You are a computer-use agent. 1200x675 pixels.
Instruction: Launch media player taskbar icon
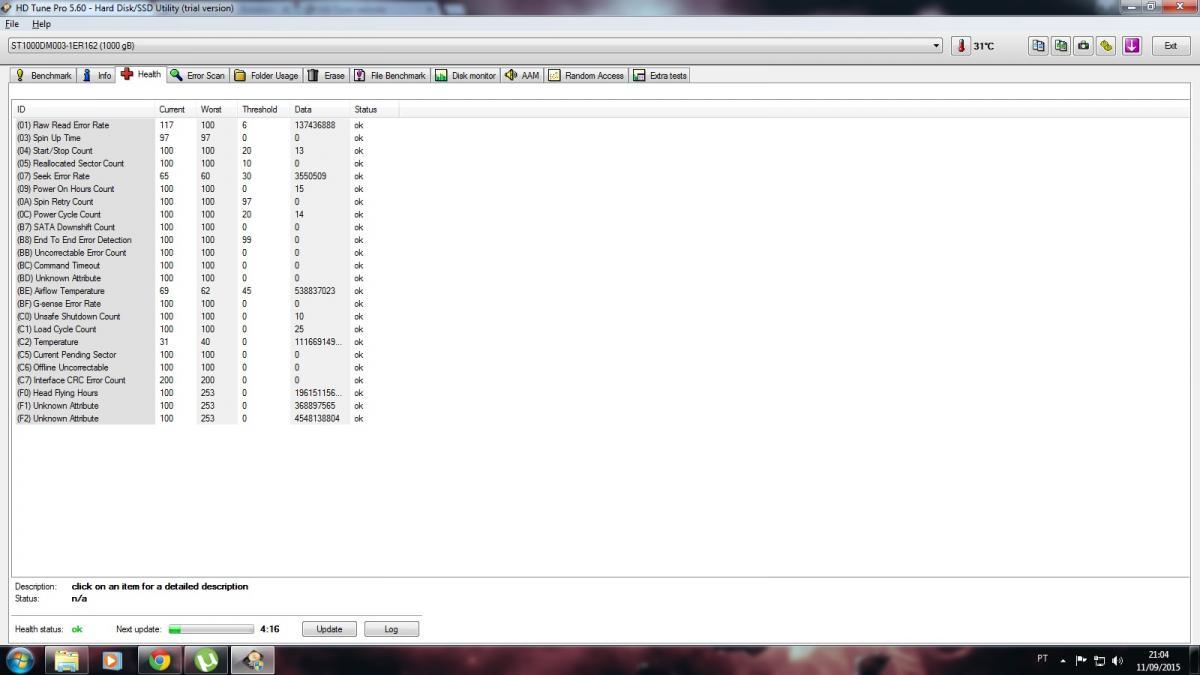click(x=113, y=660)
